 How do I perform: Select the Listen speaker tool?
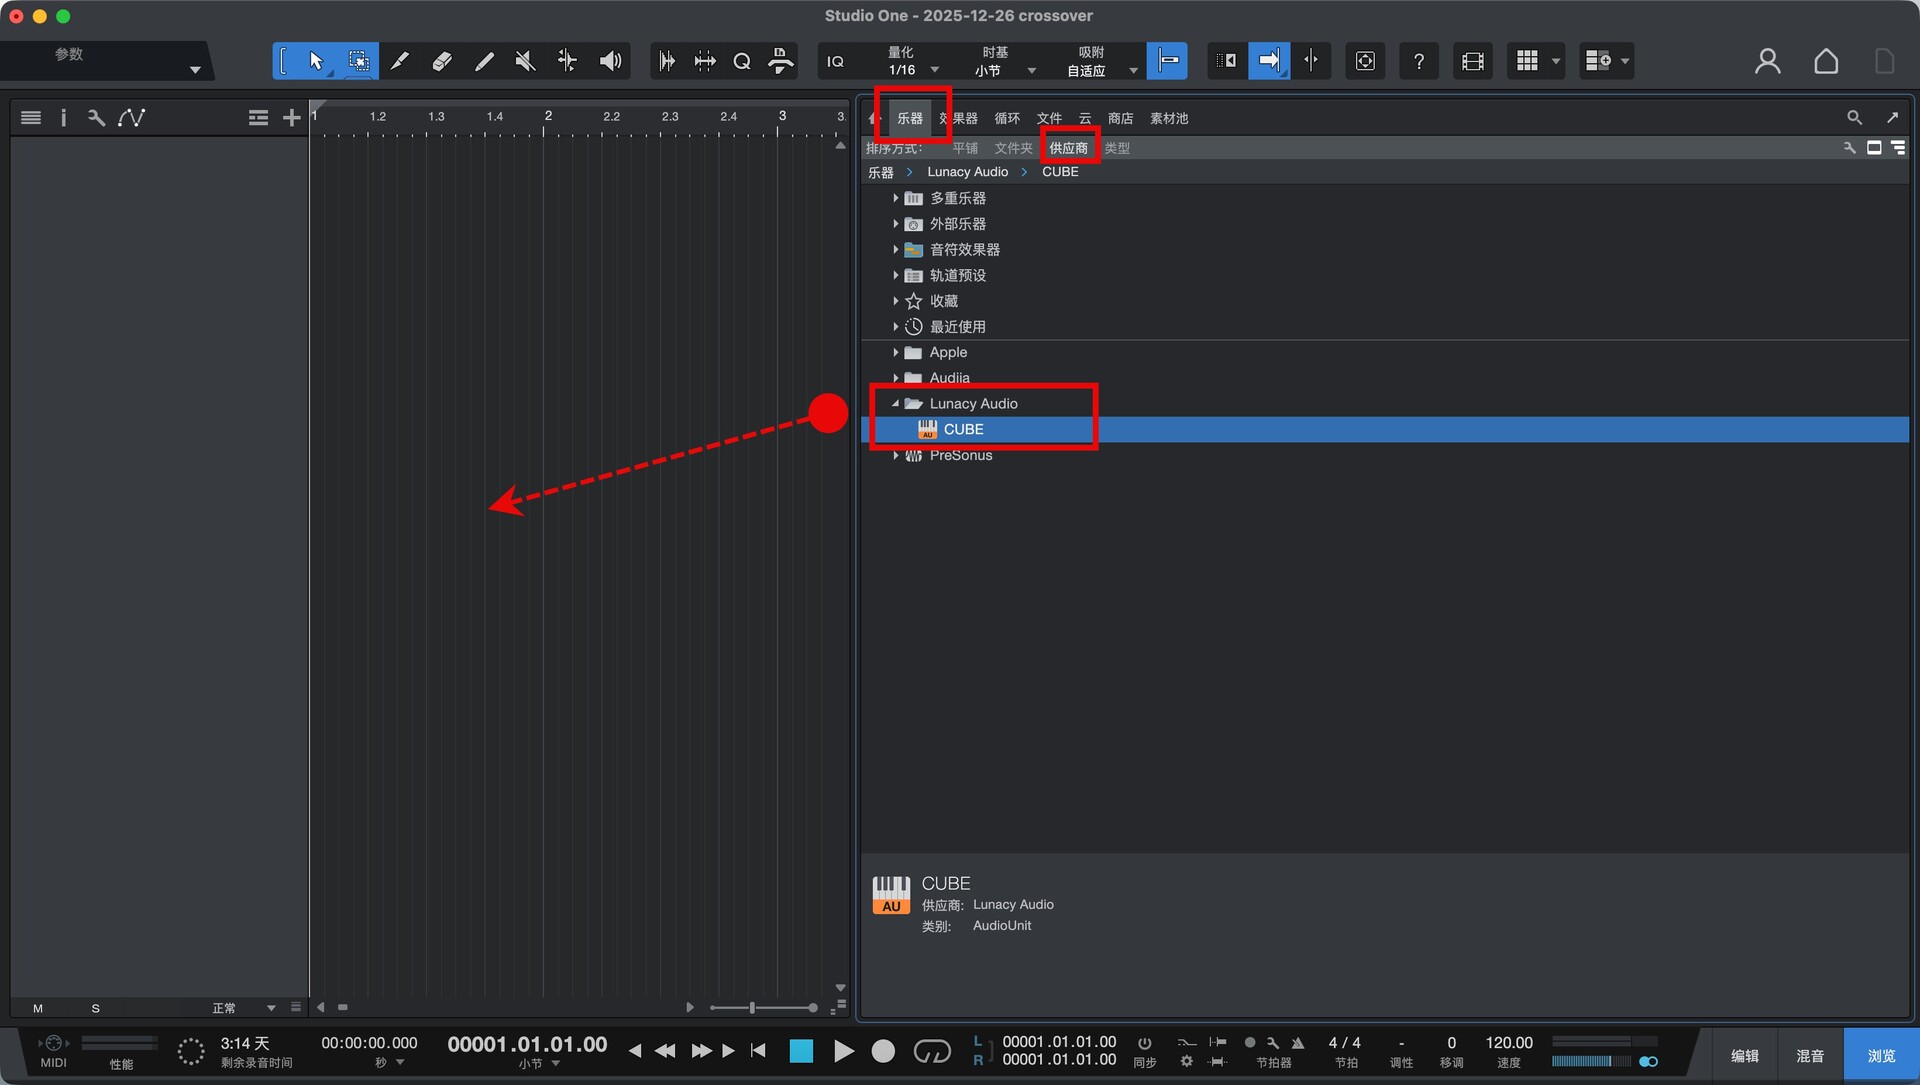(x=610, y=61)
